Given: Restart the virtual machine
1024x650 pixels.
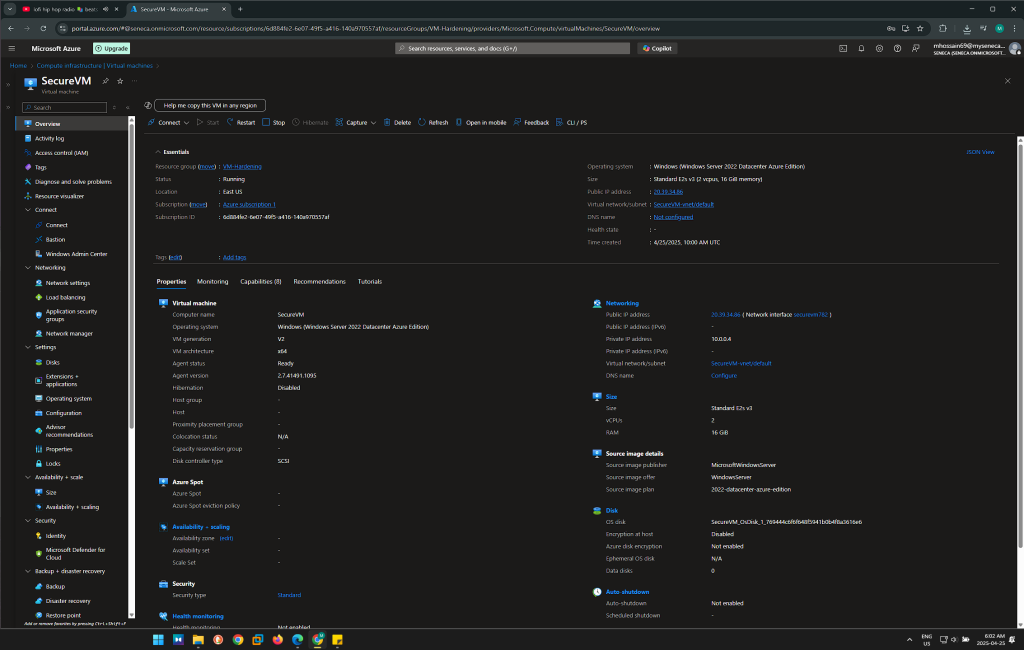Looking at the screenshot, I should click(241, 122).
